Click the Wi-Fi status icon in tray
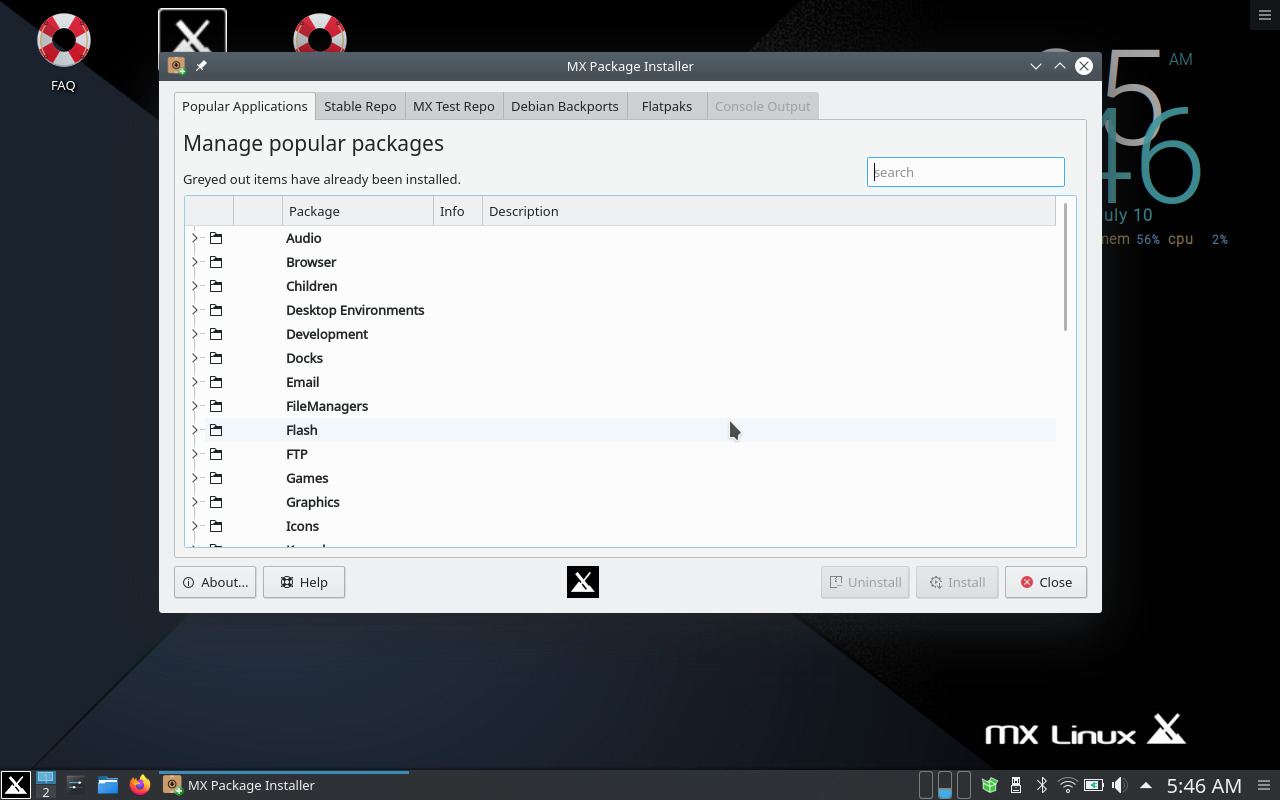This screenshot has height=800, width=1280. tap(1067, 784)
